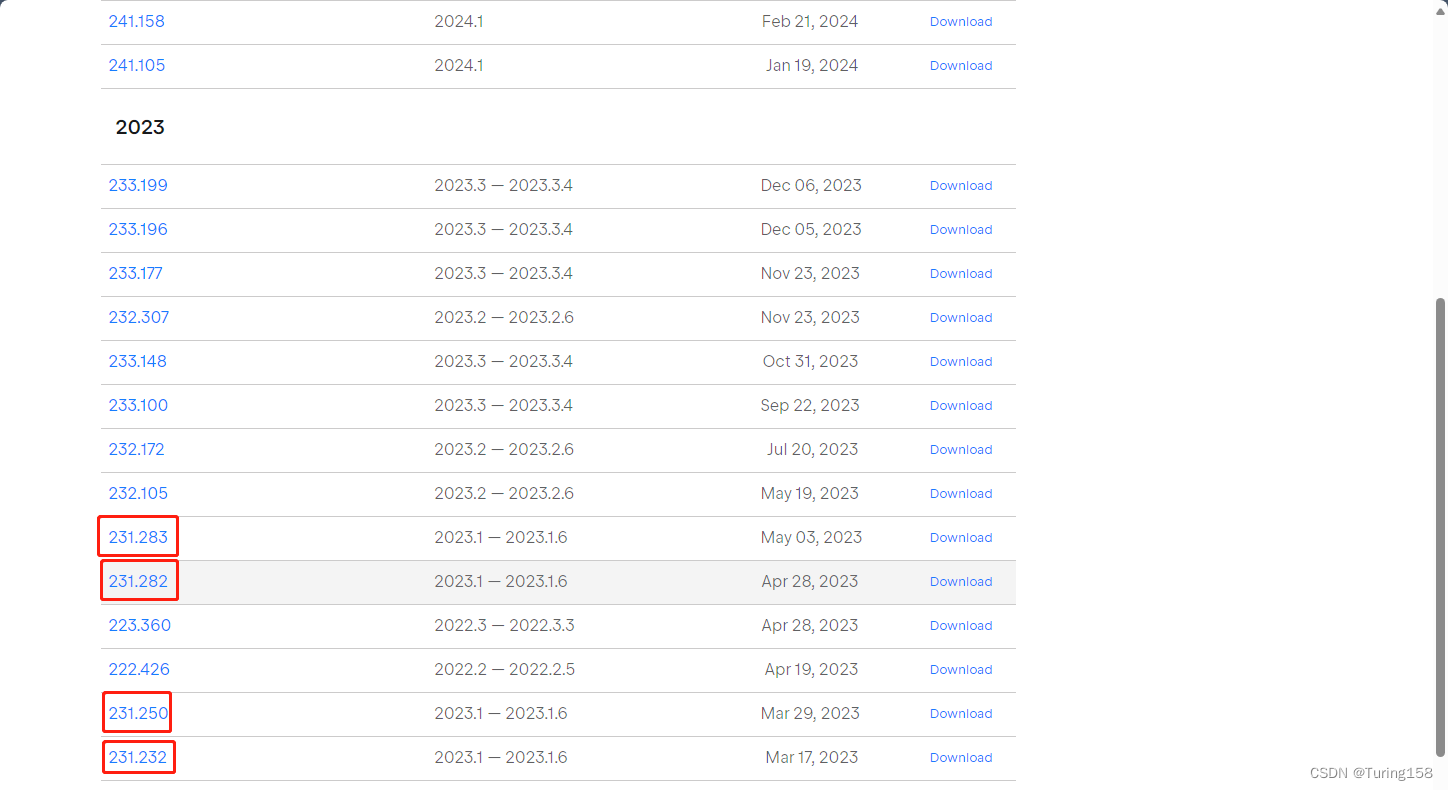This screenshot has width=1448, height=790.
Task: Select 2024.1 compatibility for version 241.158
Action: coord(458,21)
